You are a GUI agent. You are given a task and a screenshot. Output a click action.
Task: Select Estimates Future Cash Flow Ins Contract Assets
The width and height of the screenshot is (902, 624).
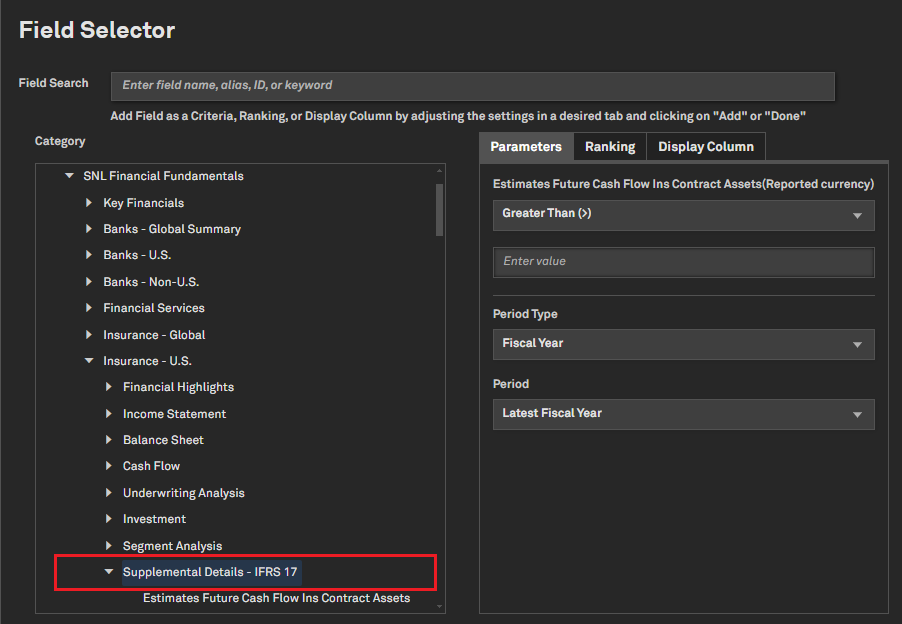[276, 598]
